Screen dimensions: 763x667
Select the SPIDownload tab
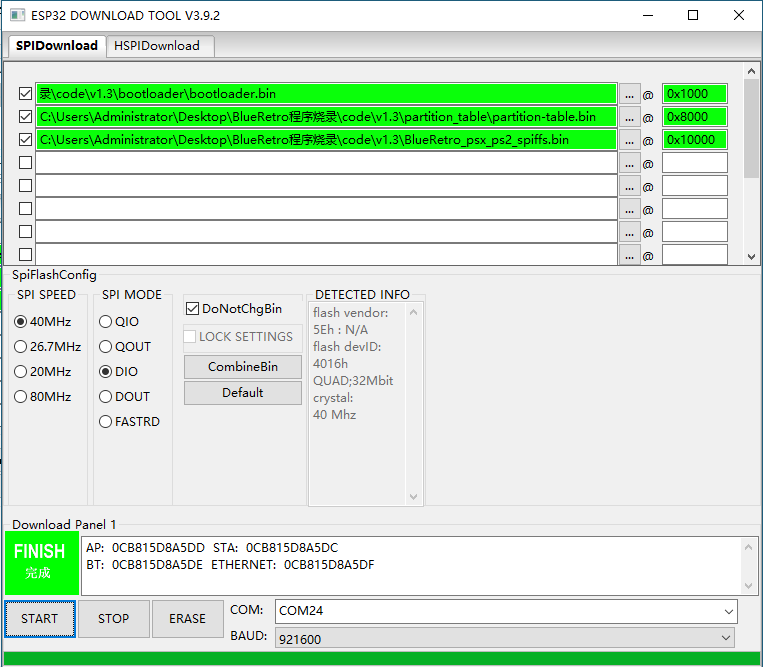coord(57,46)
